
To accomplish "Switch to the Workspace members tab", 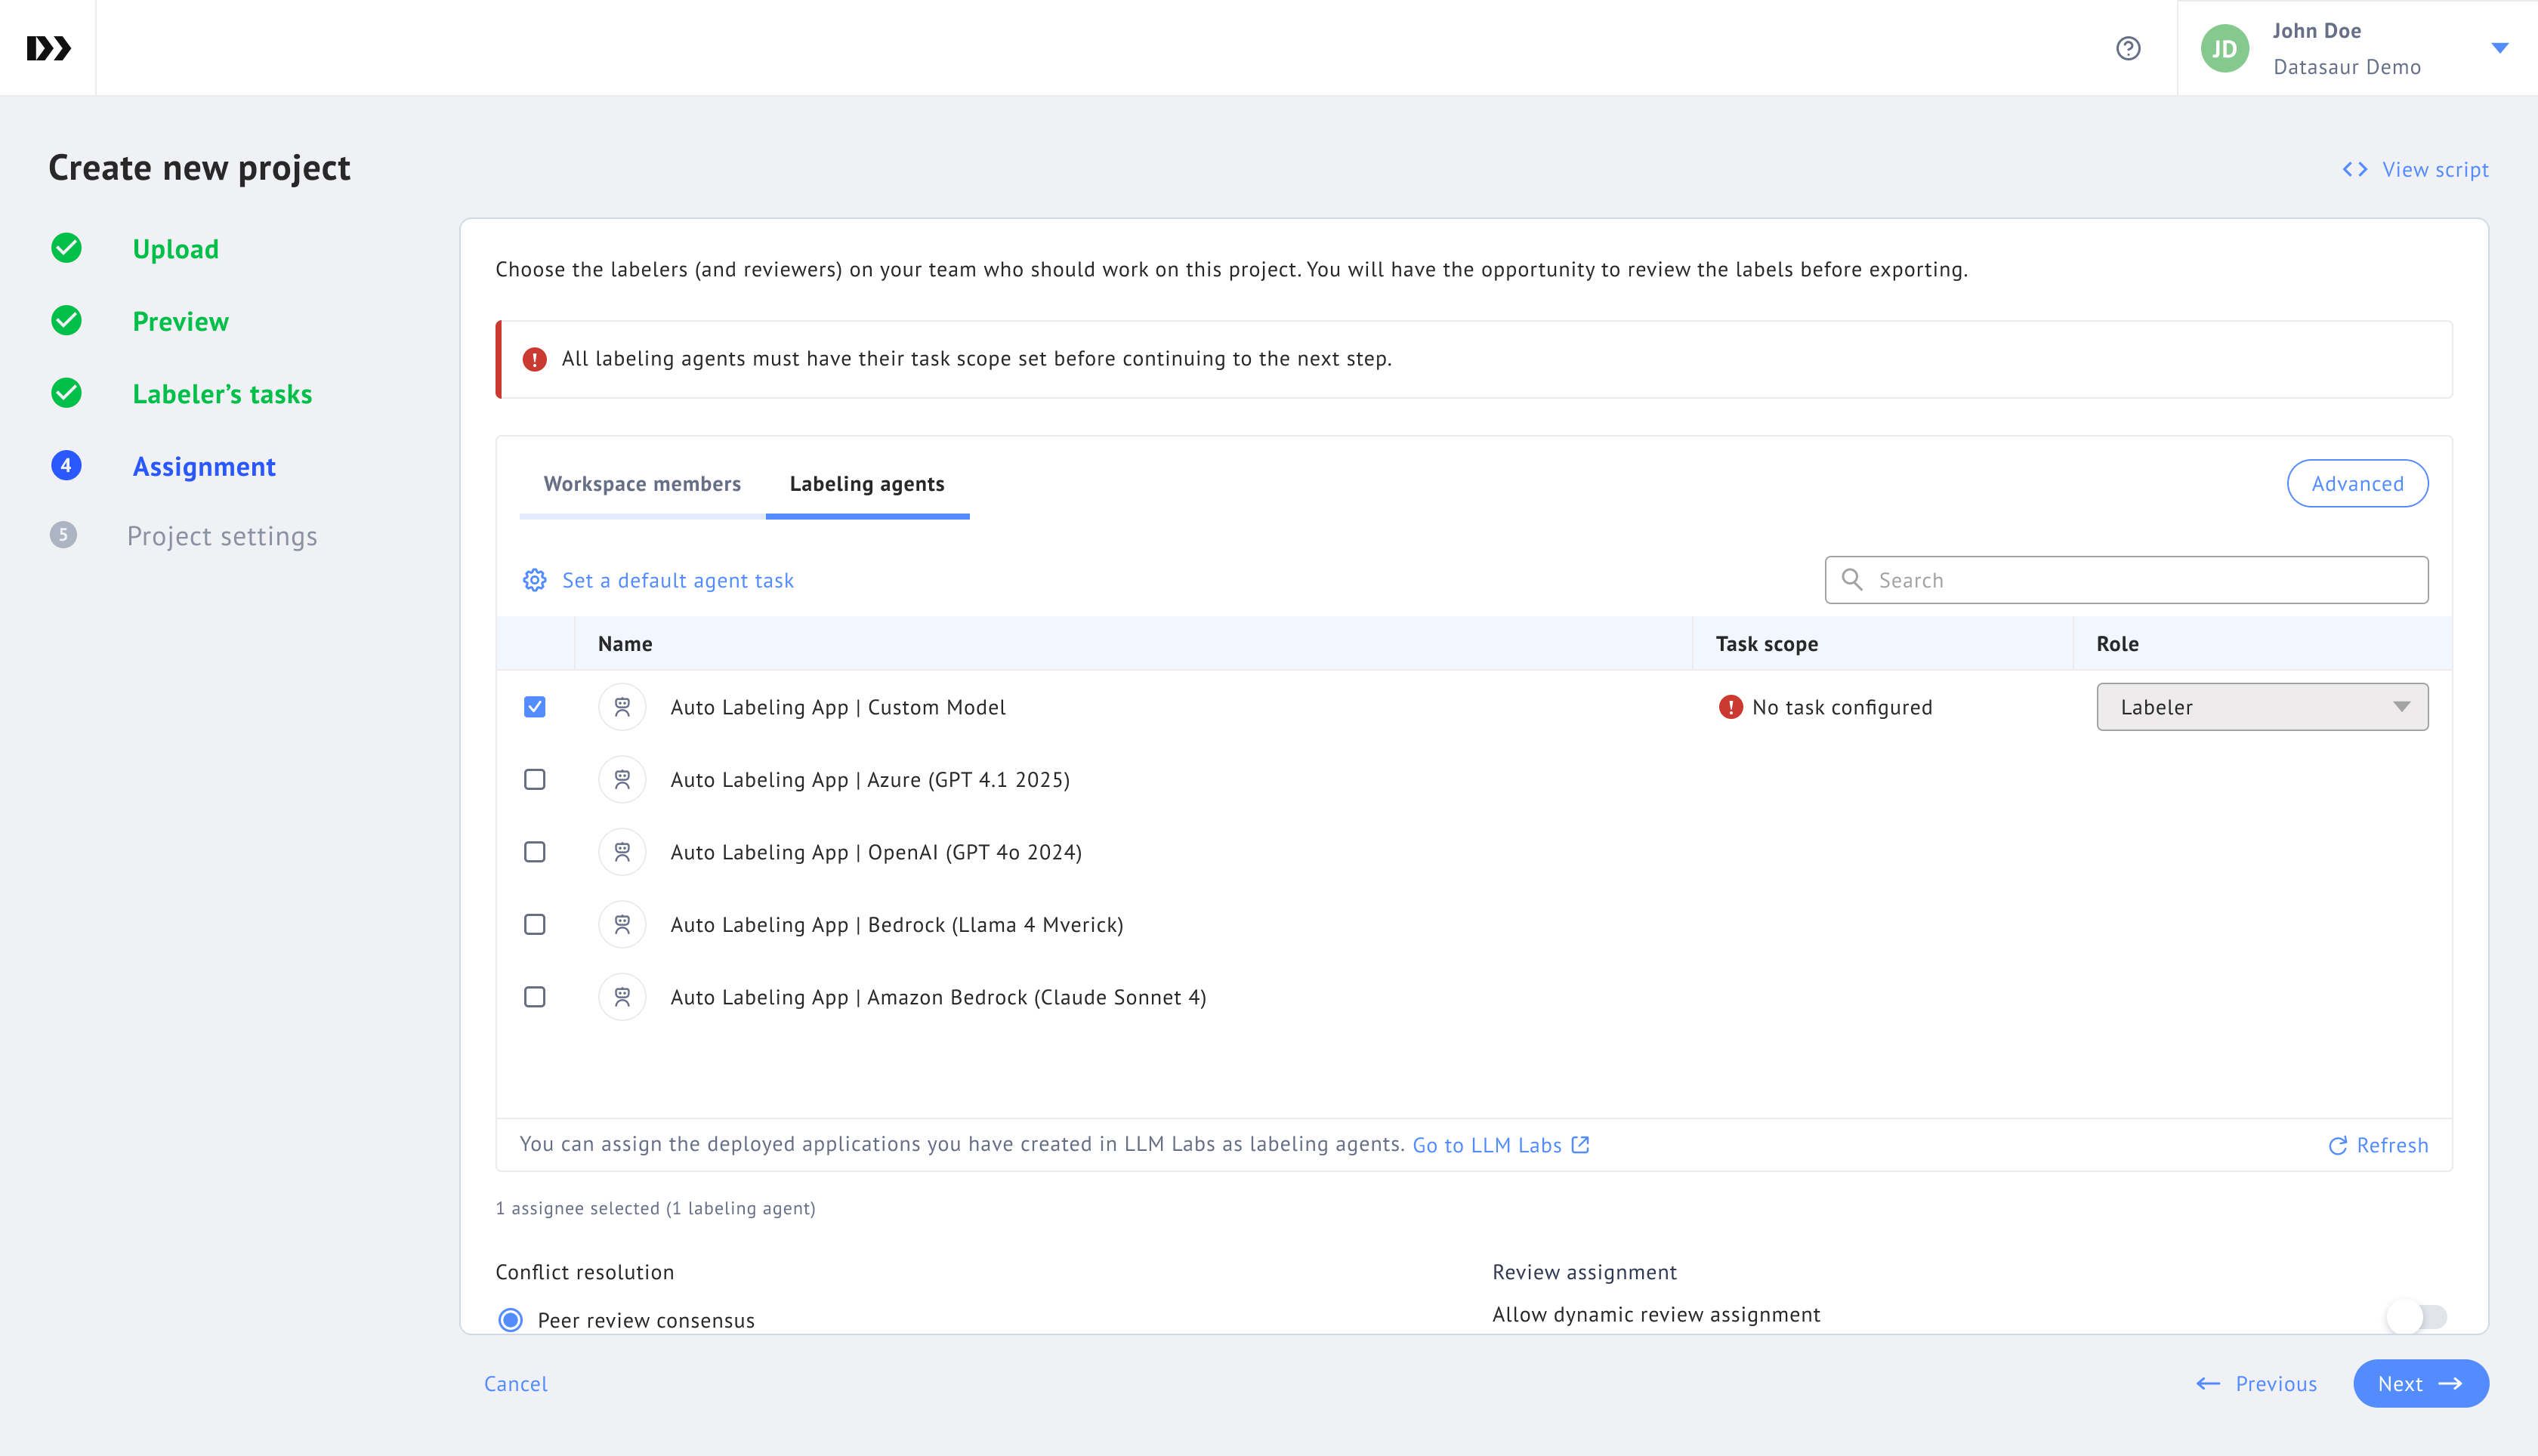I will click(x=642, y=484).
